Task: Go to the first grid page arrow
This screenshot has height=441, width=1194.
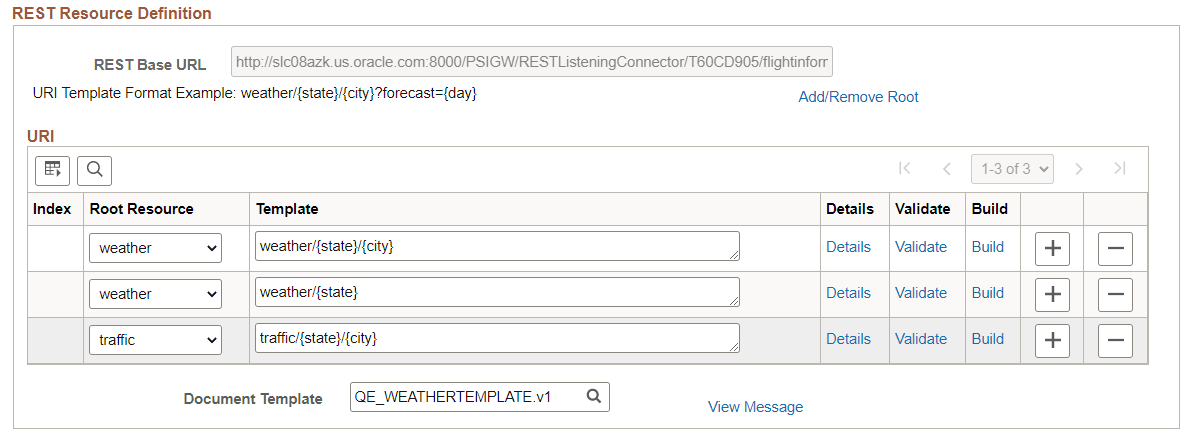Action: 905,169
